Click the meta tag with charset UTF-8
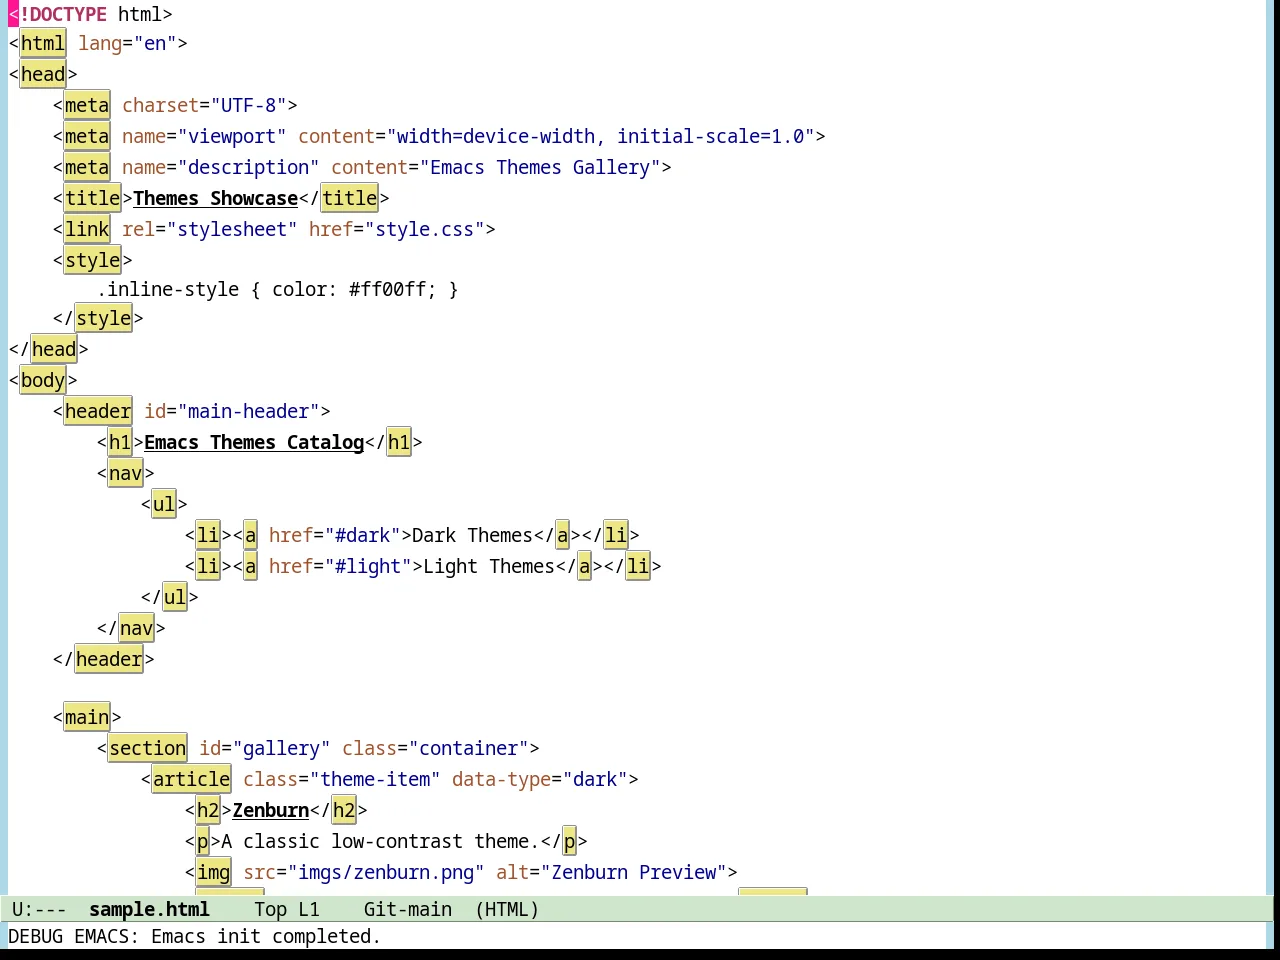The width and height of the screenshot is (1280, 960). pyautogui.click(x=175, y=105)
